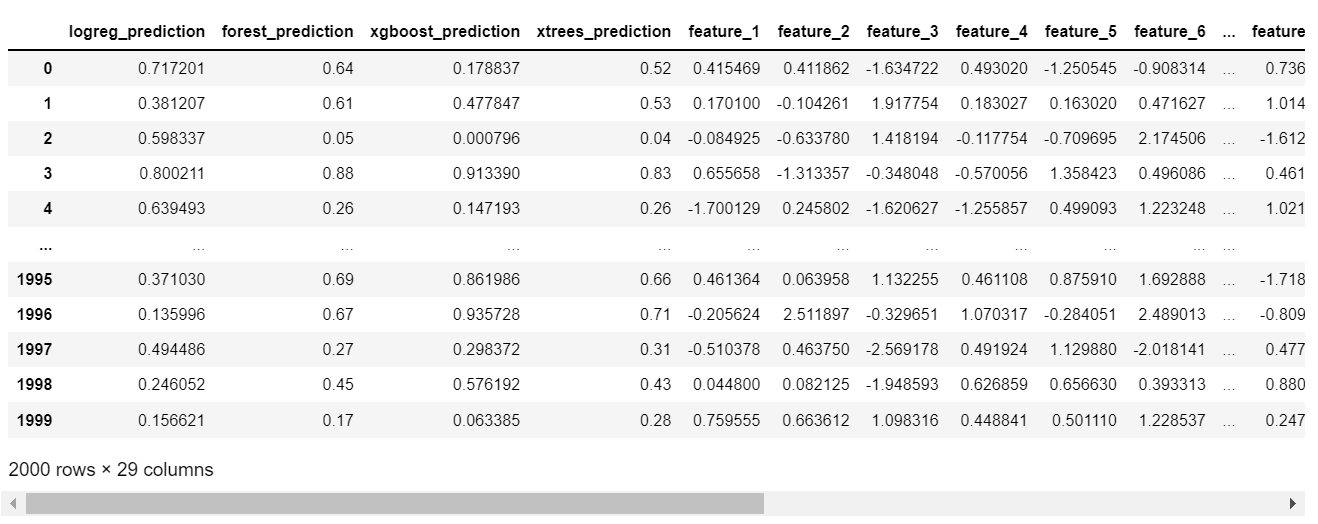Click row index label 1995

[x=35, y=279]
